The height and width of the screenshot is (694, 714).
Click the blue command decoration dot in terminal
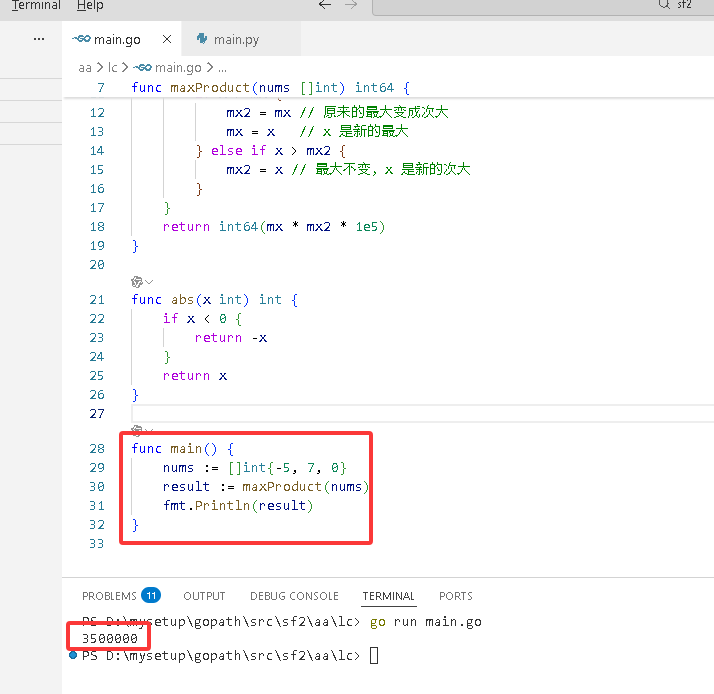(73, 656)
